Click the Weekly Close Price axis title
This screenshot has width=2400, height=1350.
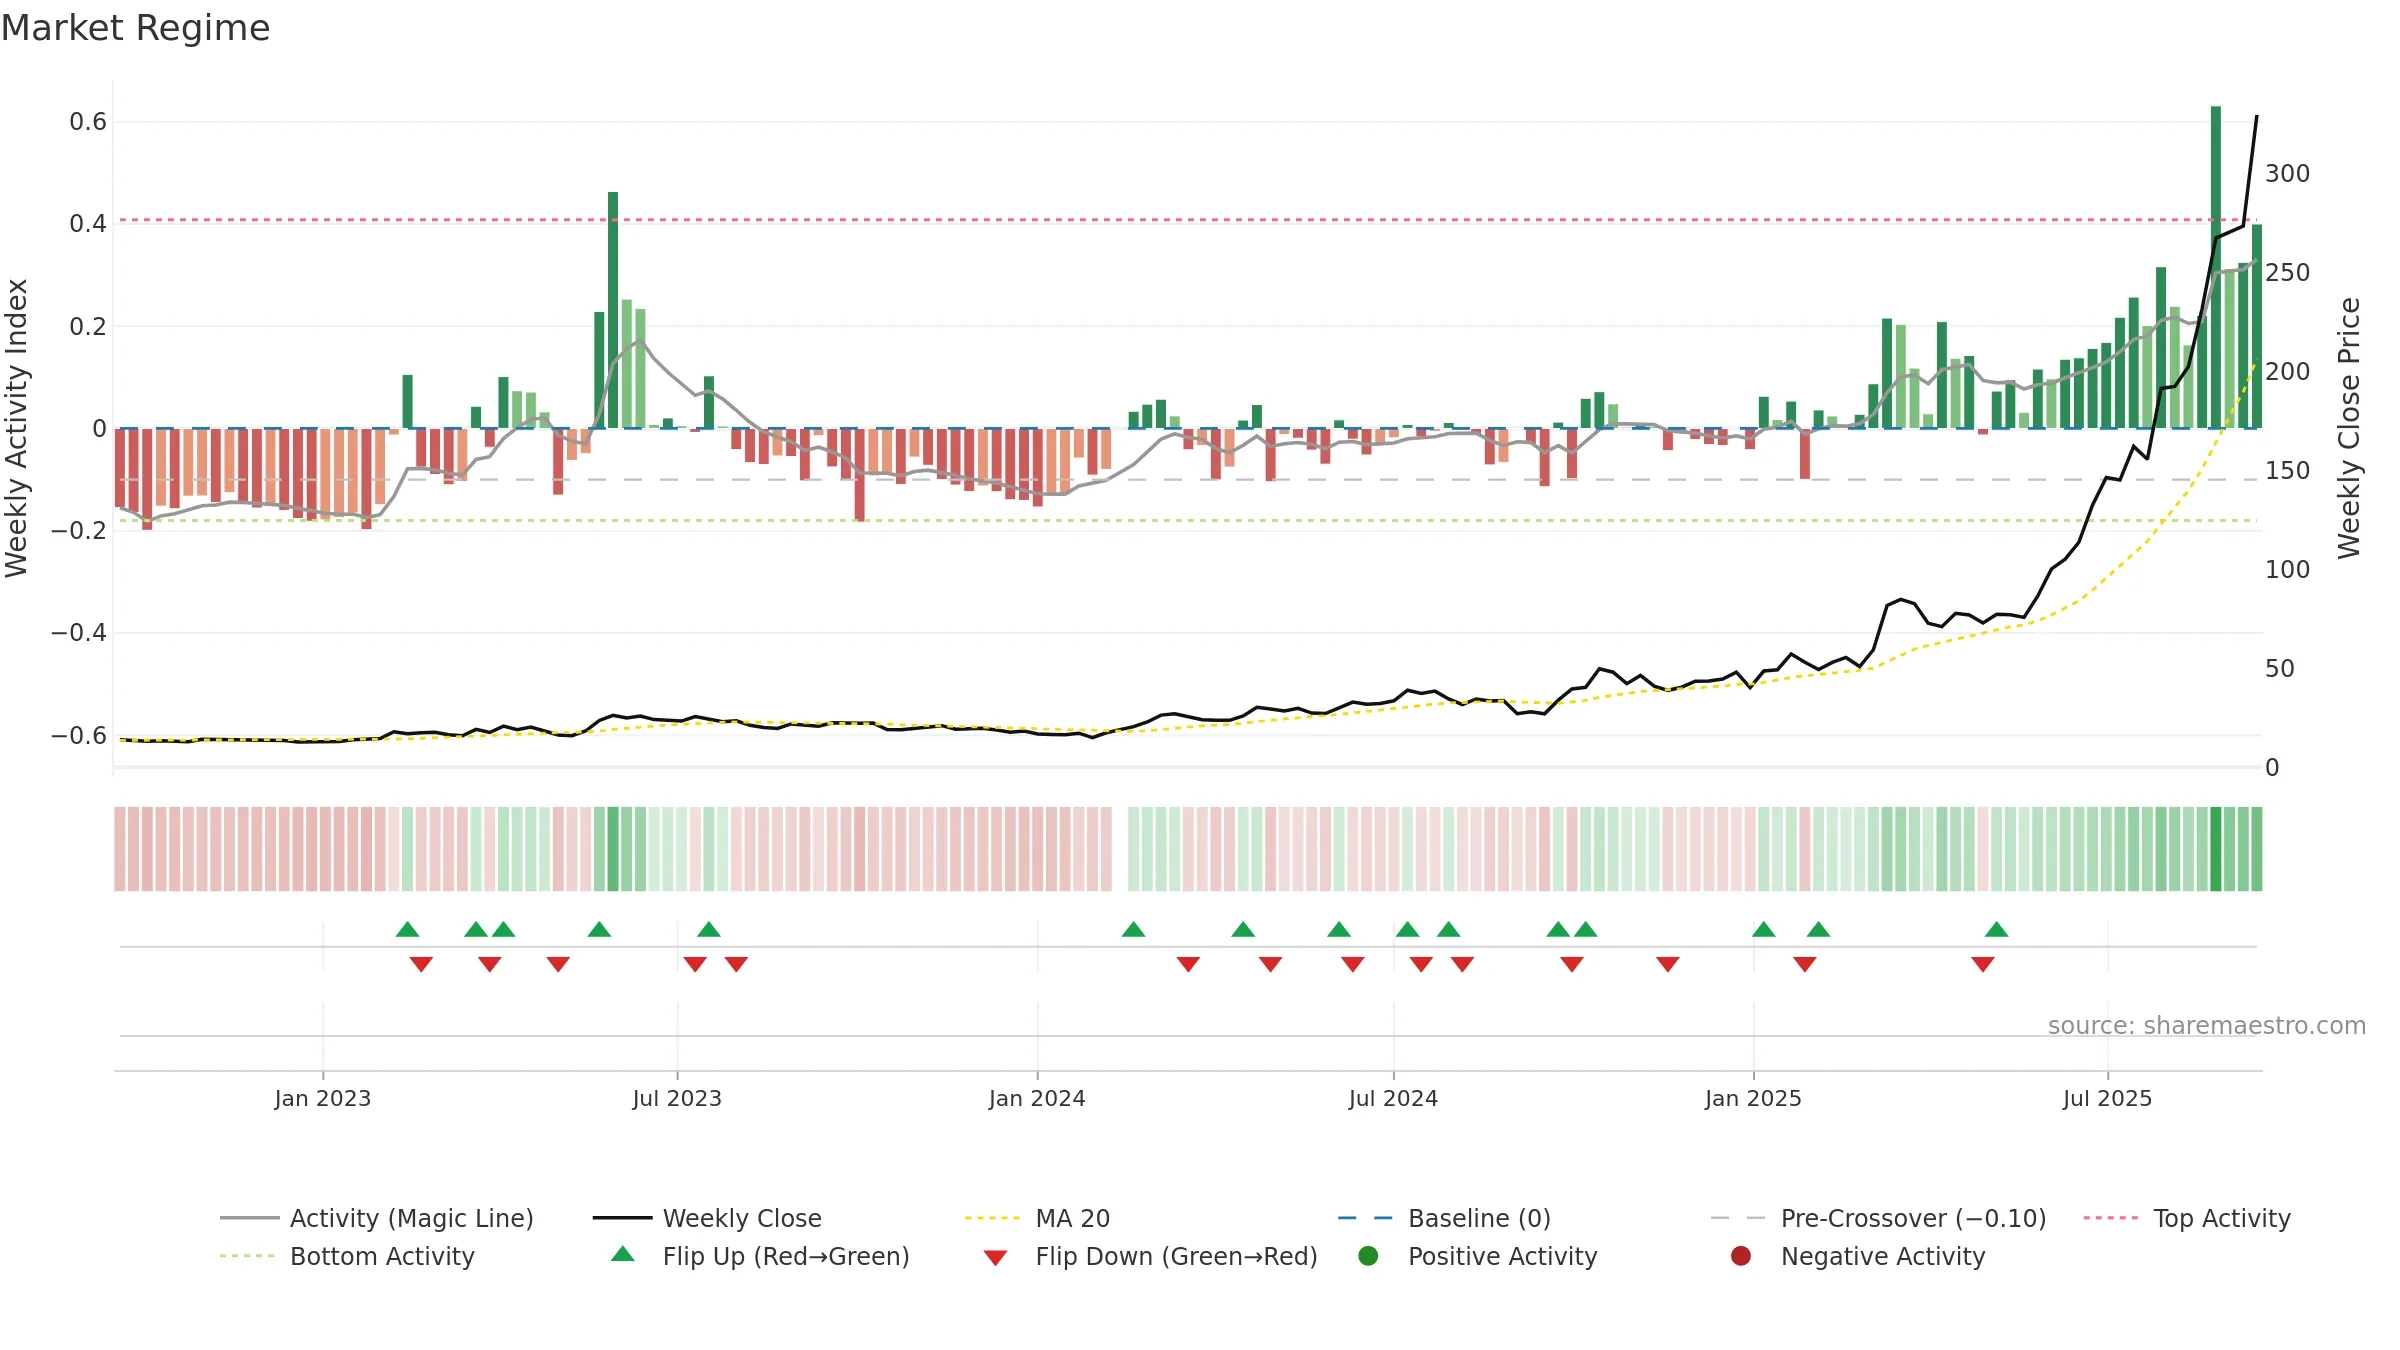(2348, 428)
